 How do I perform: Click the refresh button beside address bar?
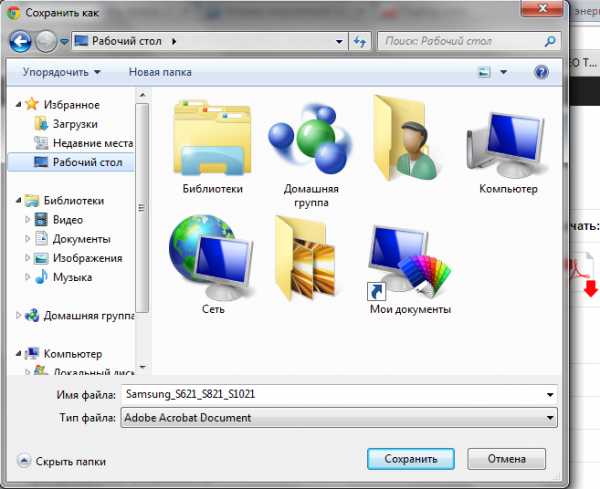coord(360,42)
